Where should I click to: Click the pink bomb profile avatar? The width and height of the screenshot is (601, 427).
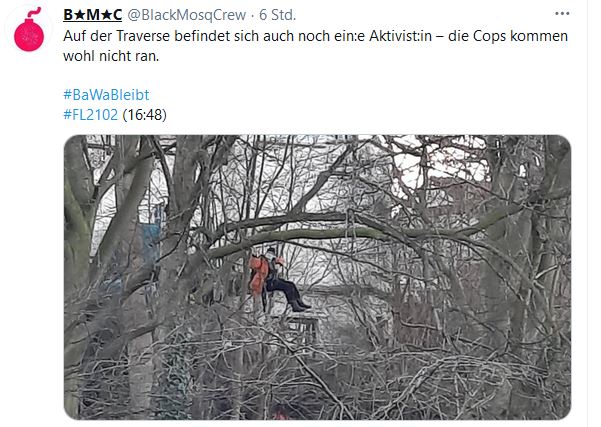point(29,30)
